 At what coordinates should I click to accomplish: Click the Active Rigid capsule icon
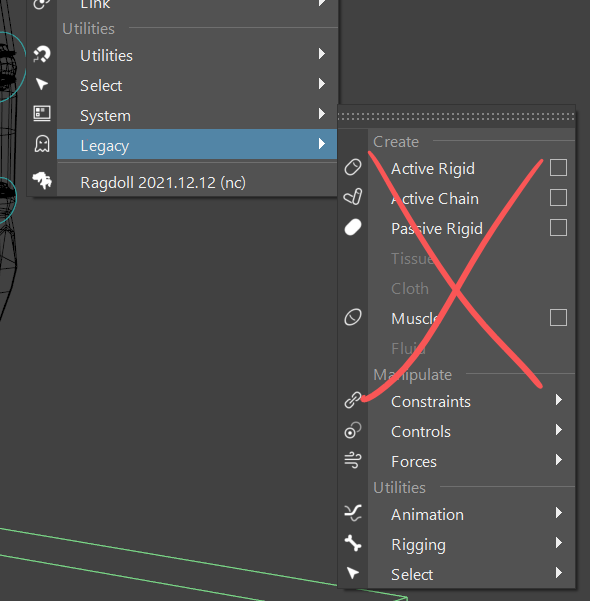pyautogui.click(x=353, y=167)
